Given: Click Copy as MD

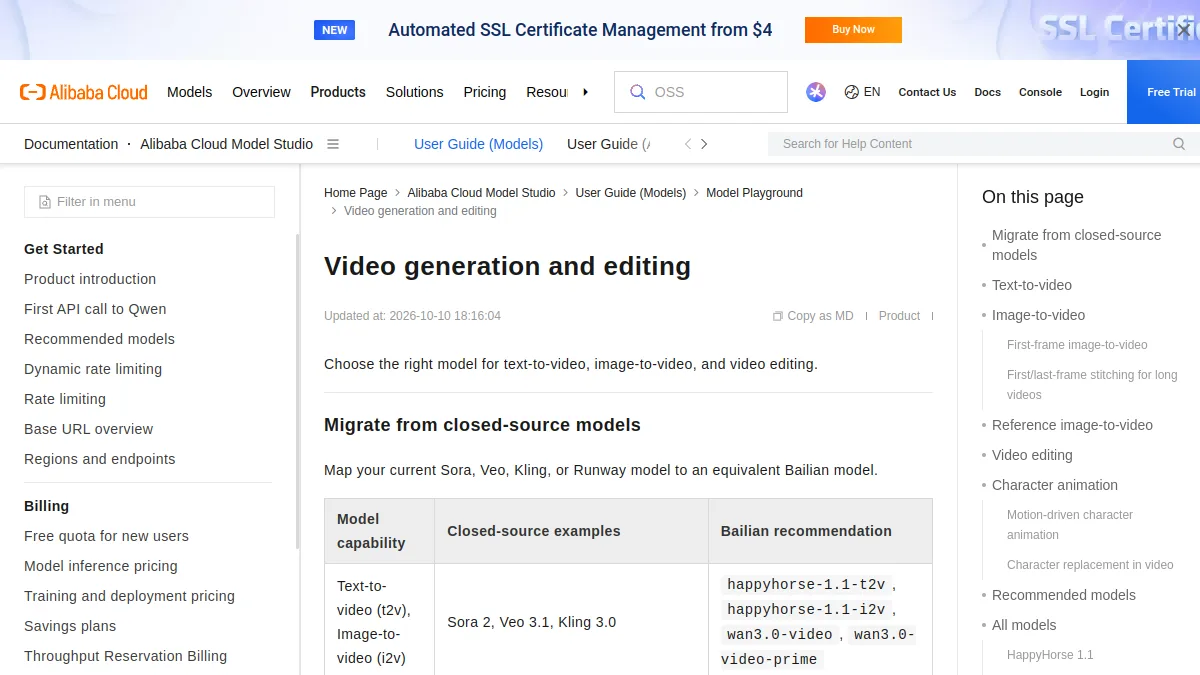Looking at the screenshot, I should pyautogui.click(x=820, y=316).
